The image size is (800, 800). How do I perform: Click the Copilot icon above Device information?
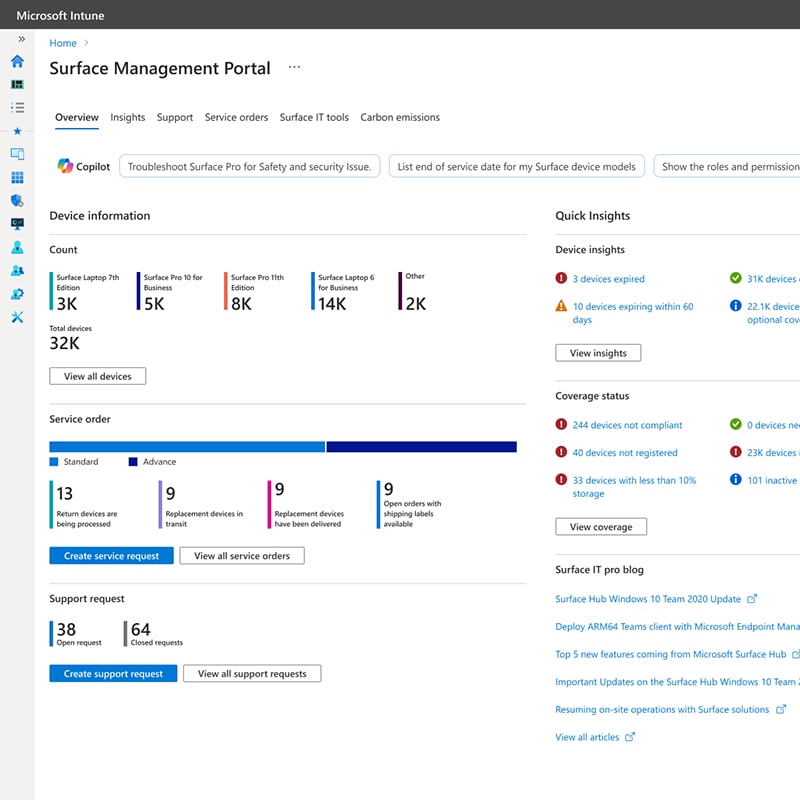(66, 166)
